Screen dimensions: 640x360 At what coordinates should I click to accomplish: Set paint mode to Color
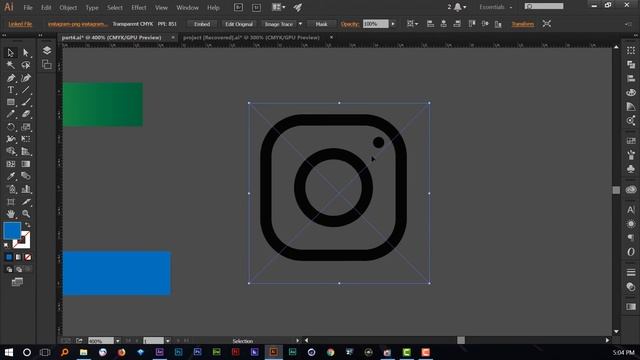pyautogui.click(x=9, y=257)
